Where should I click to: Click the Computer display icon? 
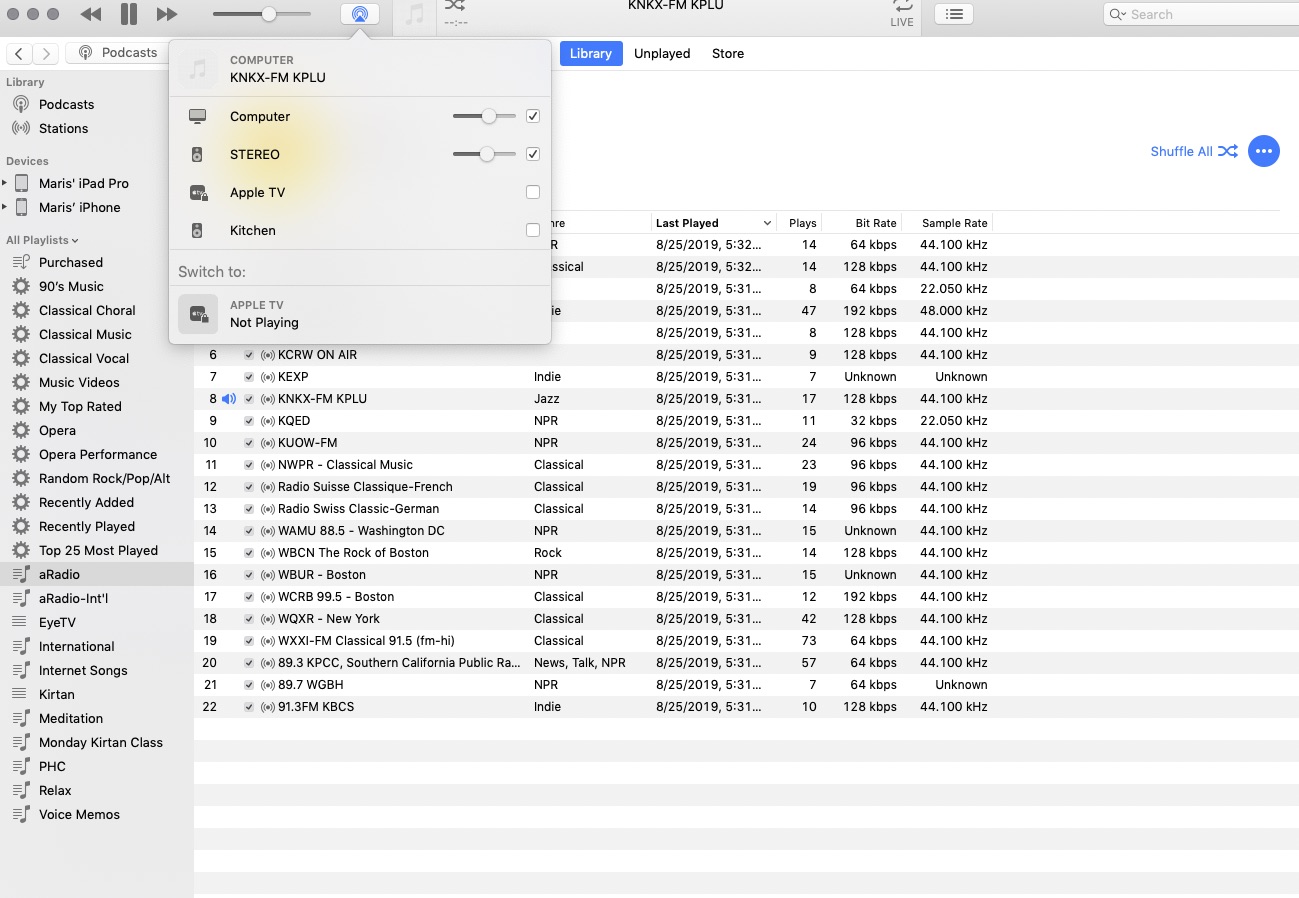point(197,116)
